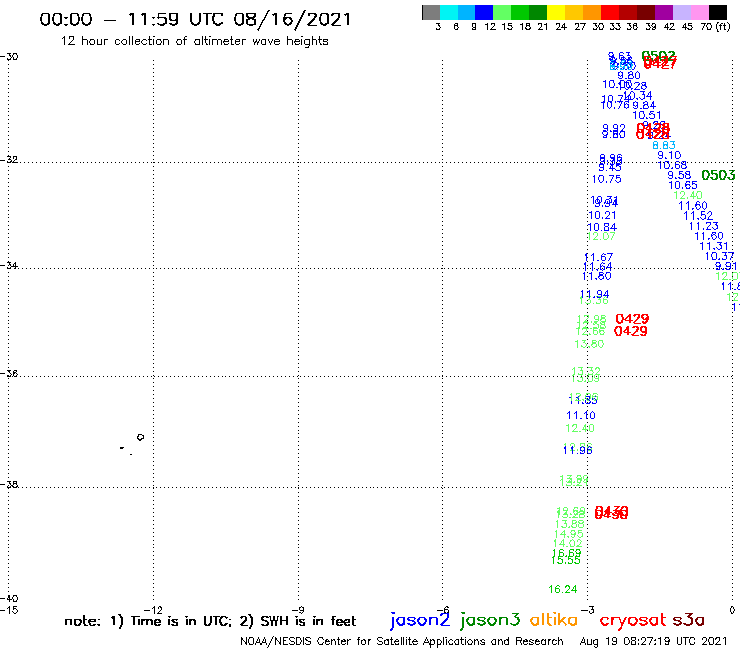This screenshot has height=650, width=740.
Task: Click the 'altika' satellite legend label
Action: click(x=554, y=620)
